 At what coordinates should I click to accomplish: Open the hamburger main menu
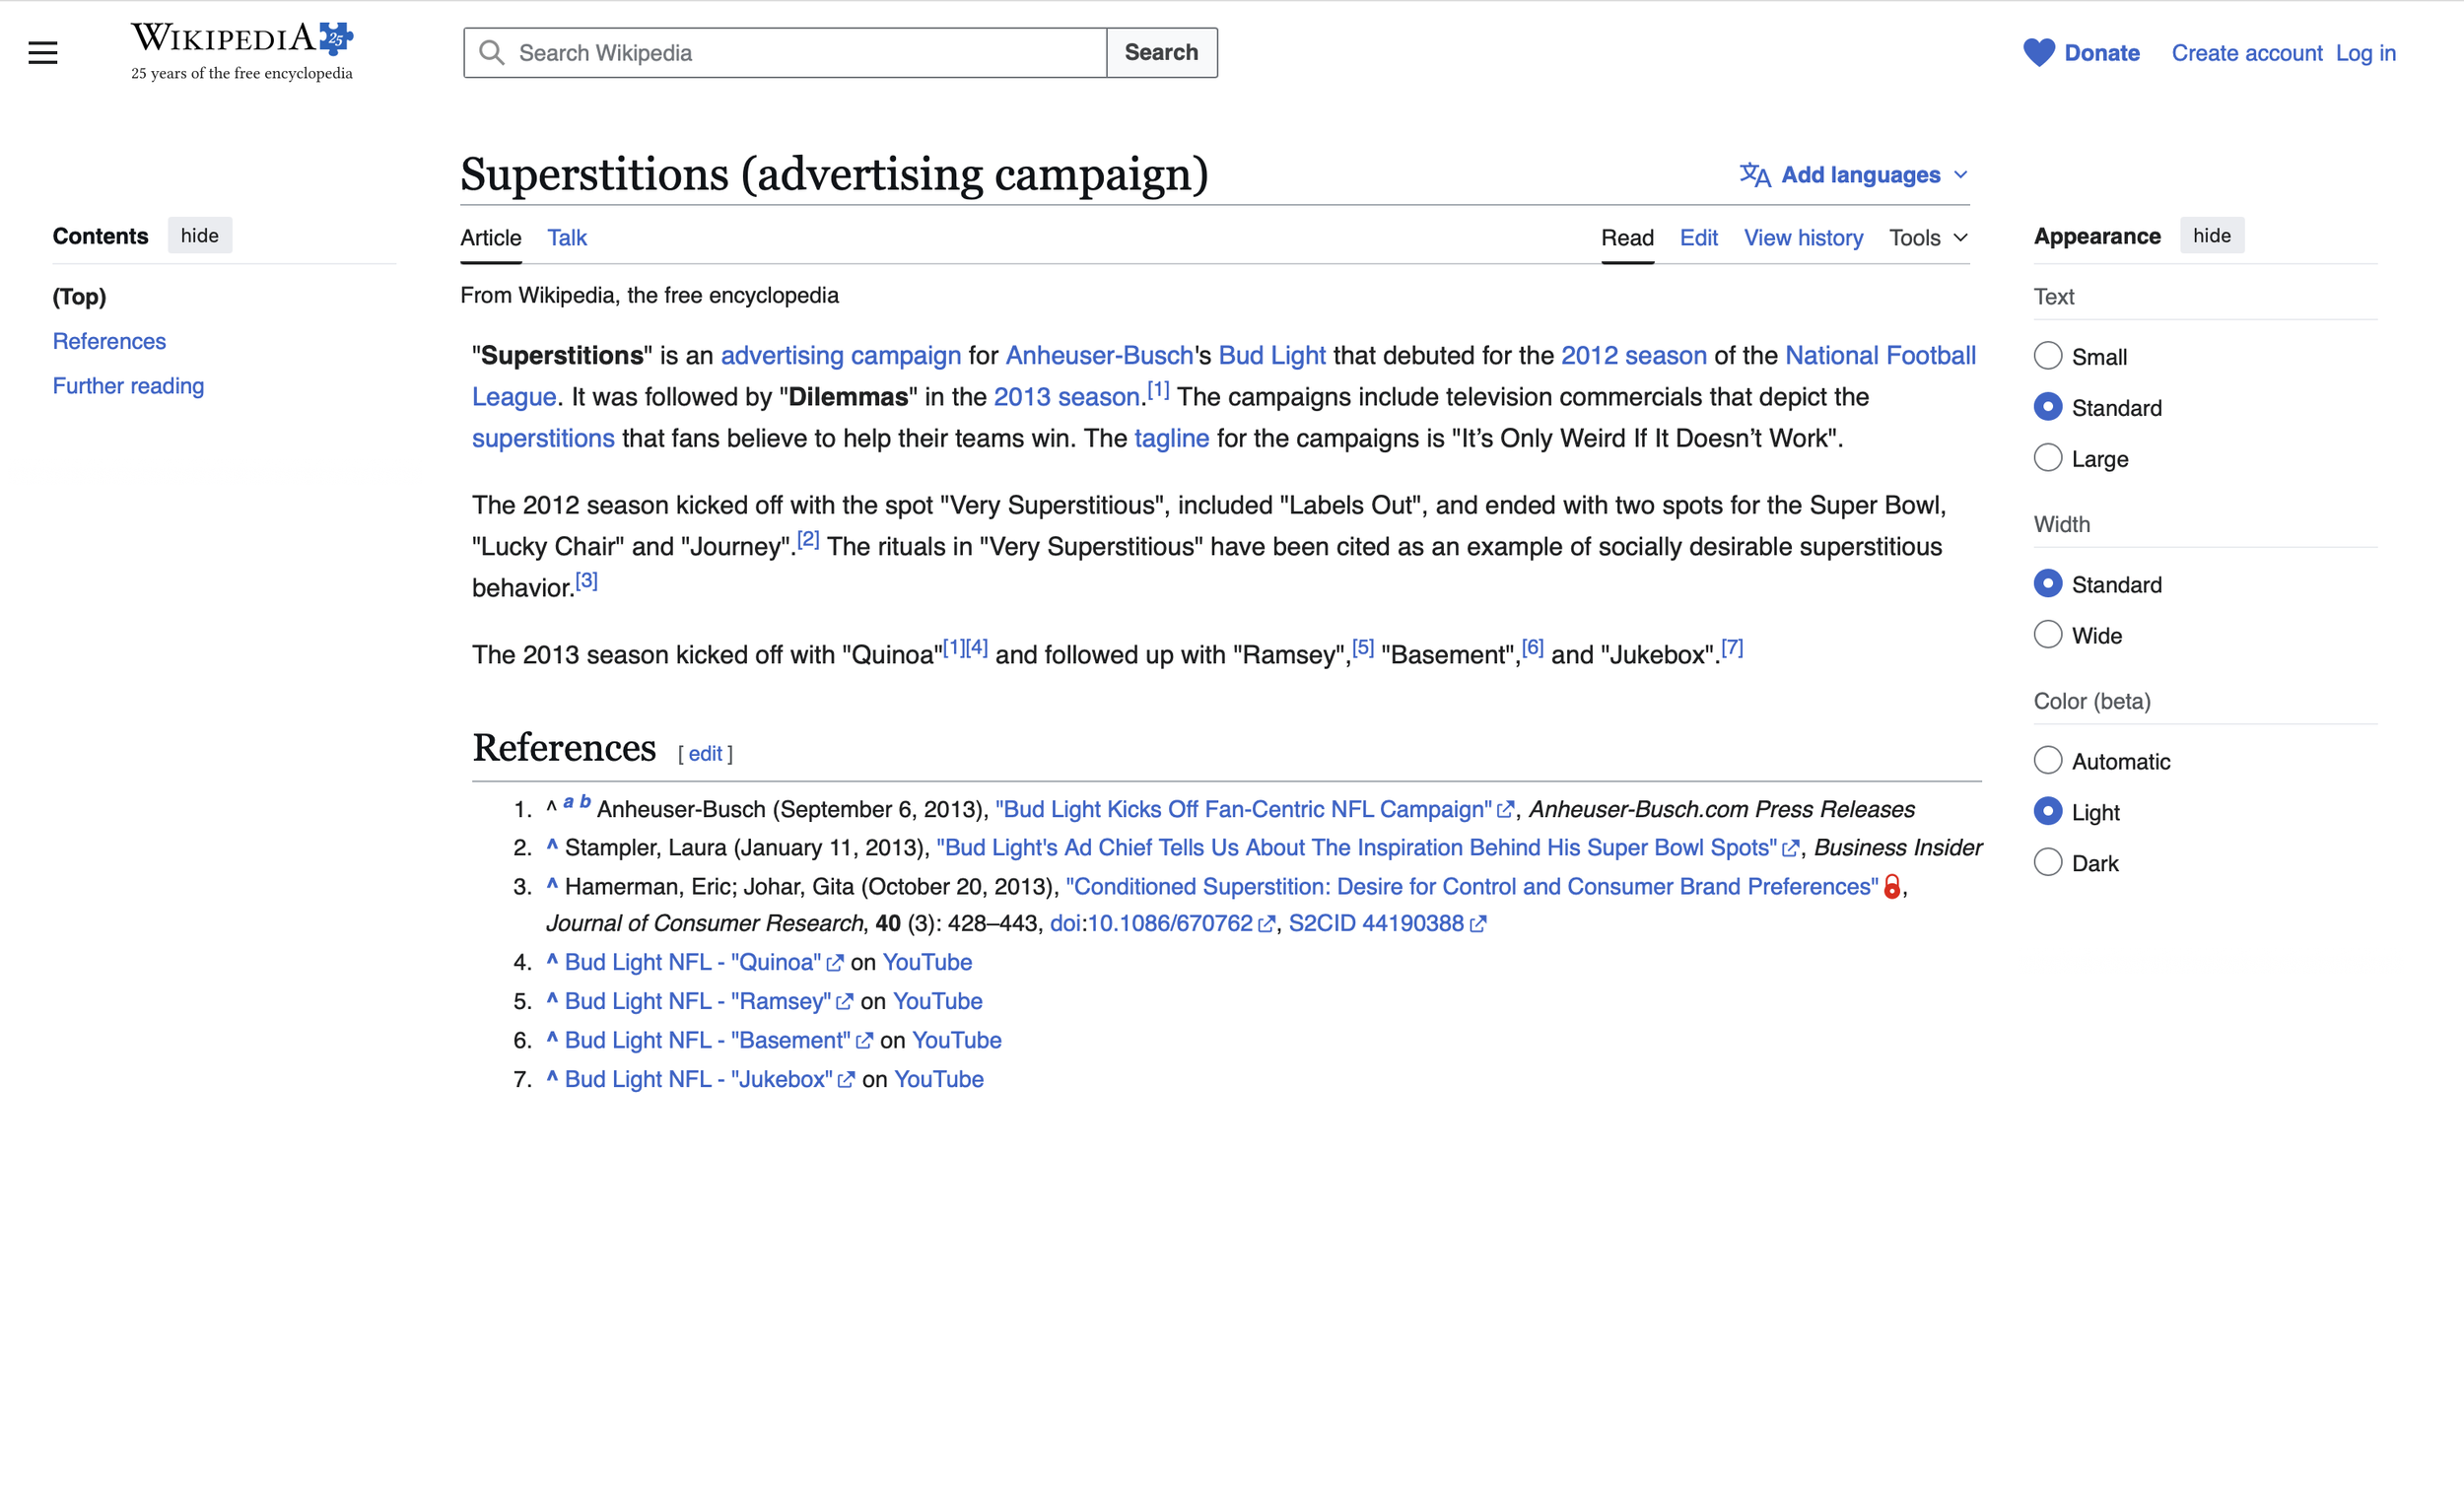tap(43, 53)
